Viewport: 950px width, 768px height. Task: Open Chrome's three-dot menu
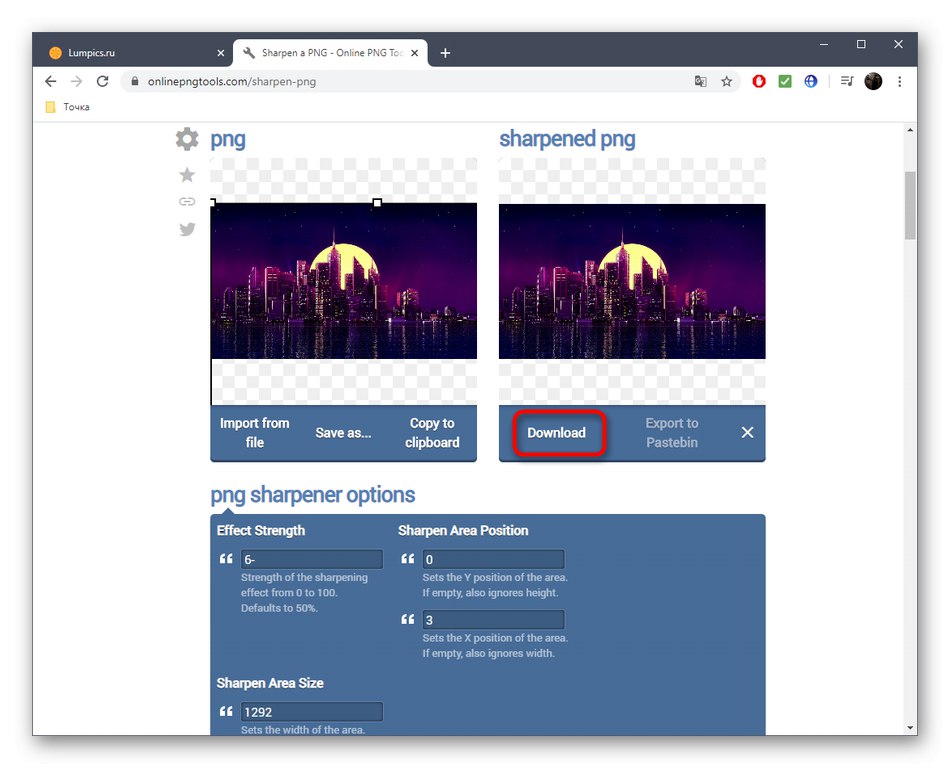tap(899, 81)
